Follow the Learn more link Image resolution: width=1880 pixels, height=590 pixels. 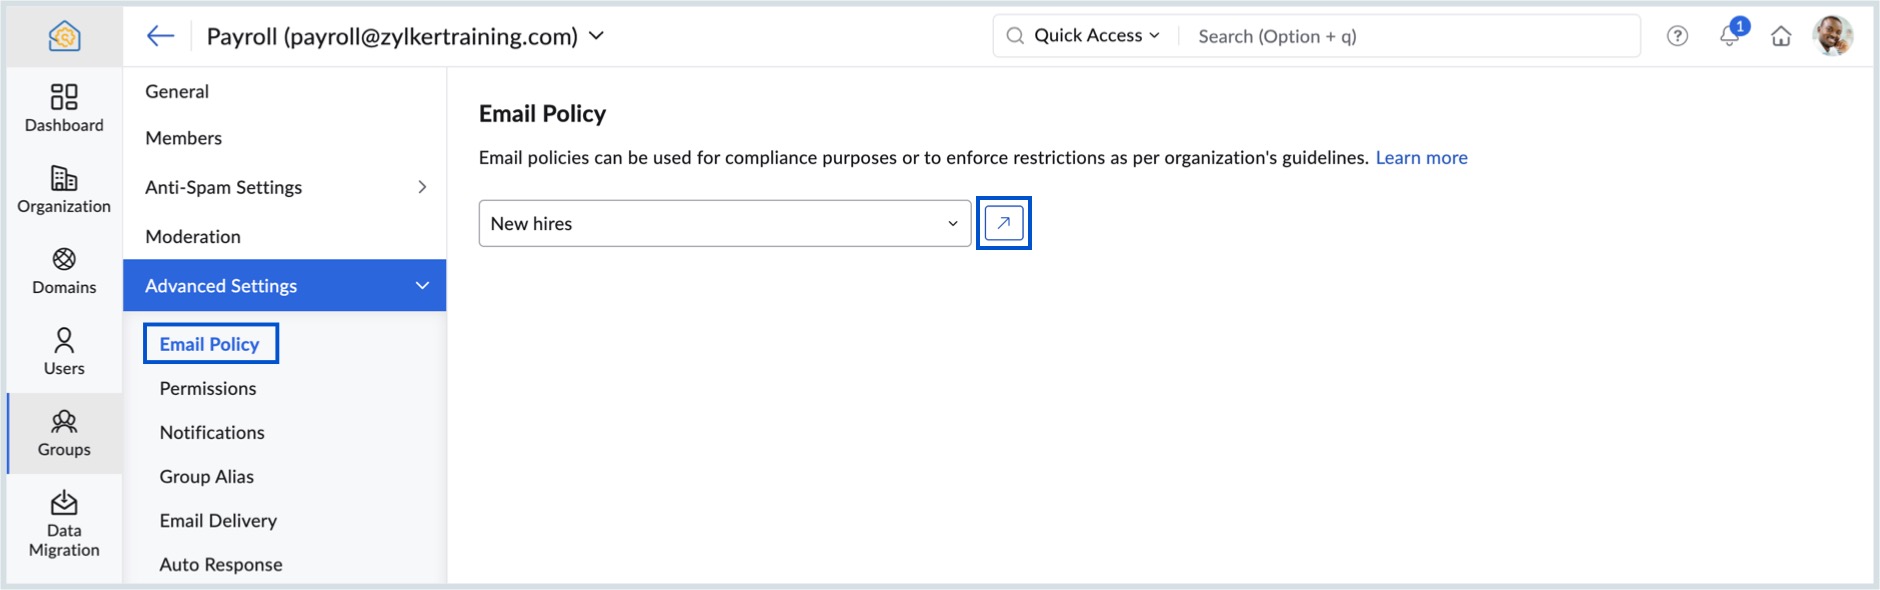pyautogui.click(x=1421, y=158)
